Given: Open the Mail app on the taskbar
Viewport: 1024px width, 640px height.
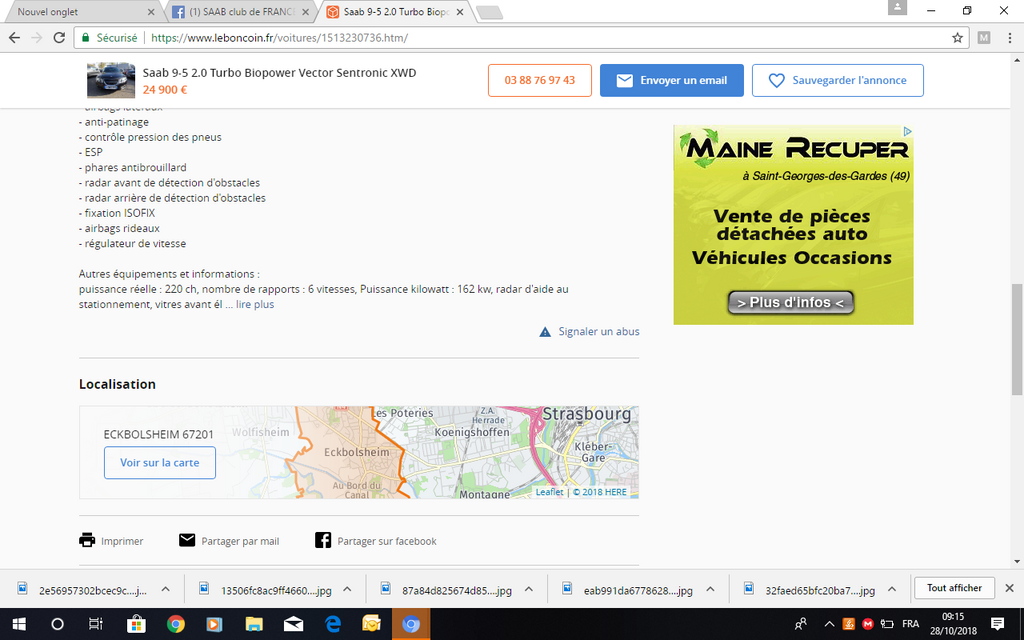Looking at the screenshot, I should click(293, 624).
